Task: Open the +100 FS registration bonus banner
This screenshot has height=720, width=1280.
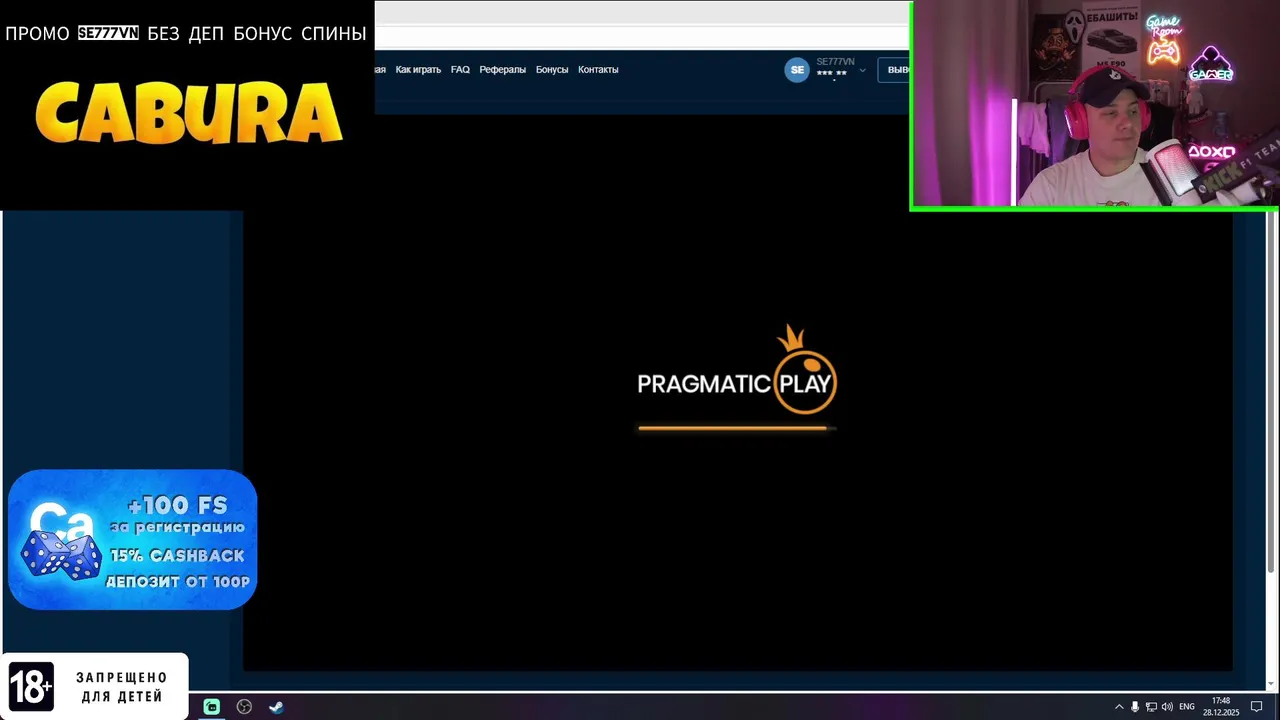Action: pyautogui.click(x=132, y=539)
